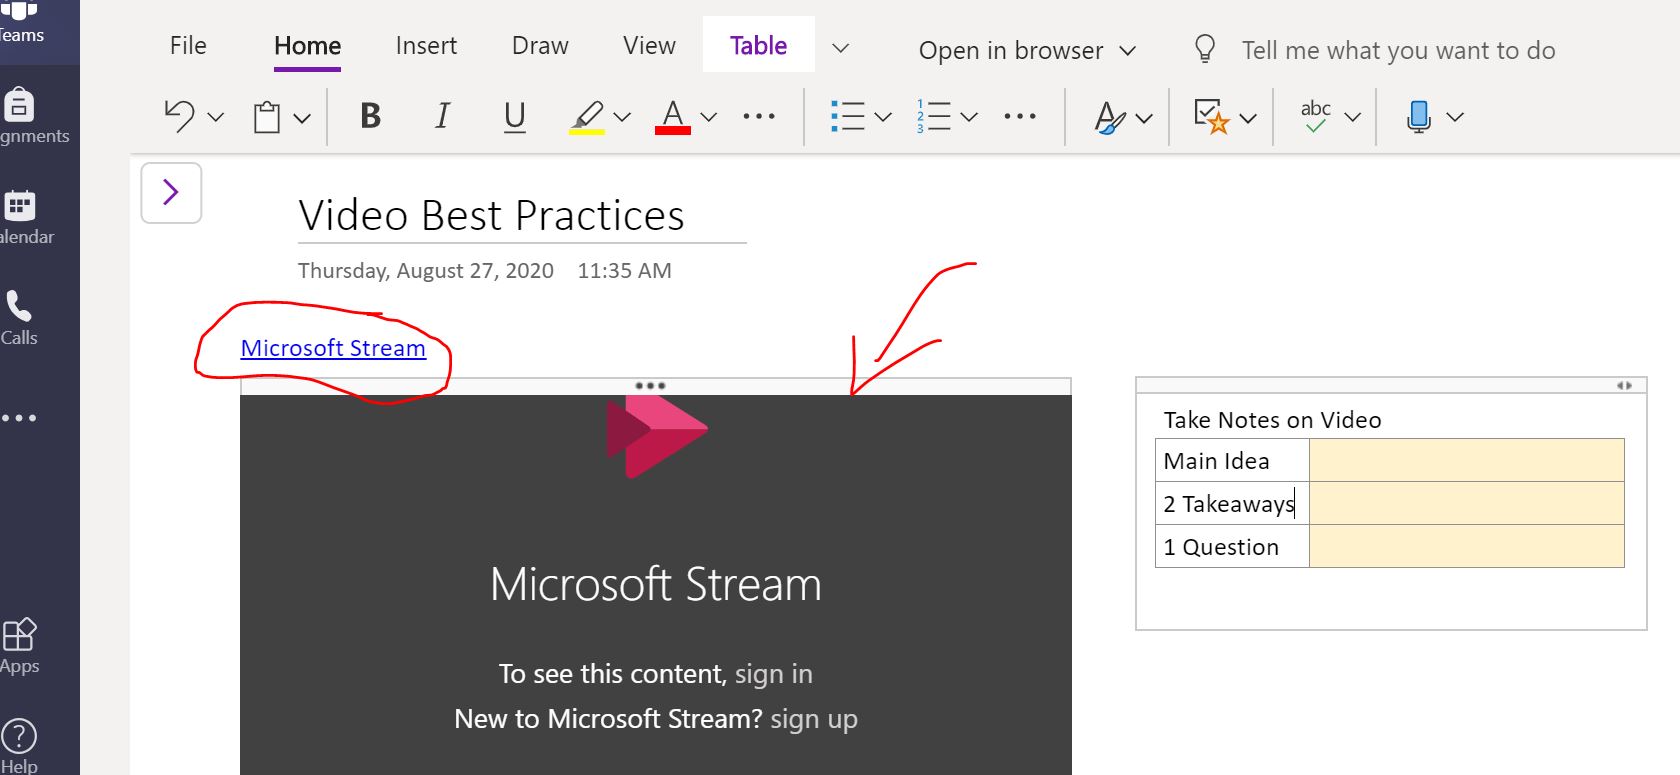Click the page date Thursday, August 27, 2020
The height and width of the screenshot is (775, 1680).
coord(426,270)
